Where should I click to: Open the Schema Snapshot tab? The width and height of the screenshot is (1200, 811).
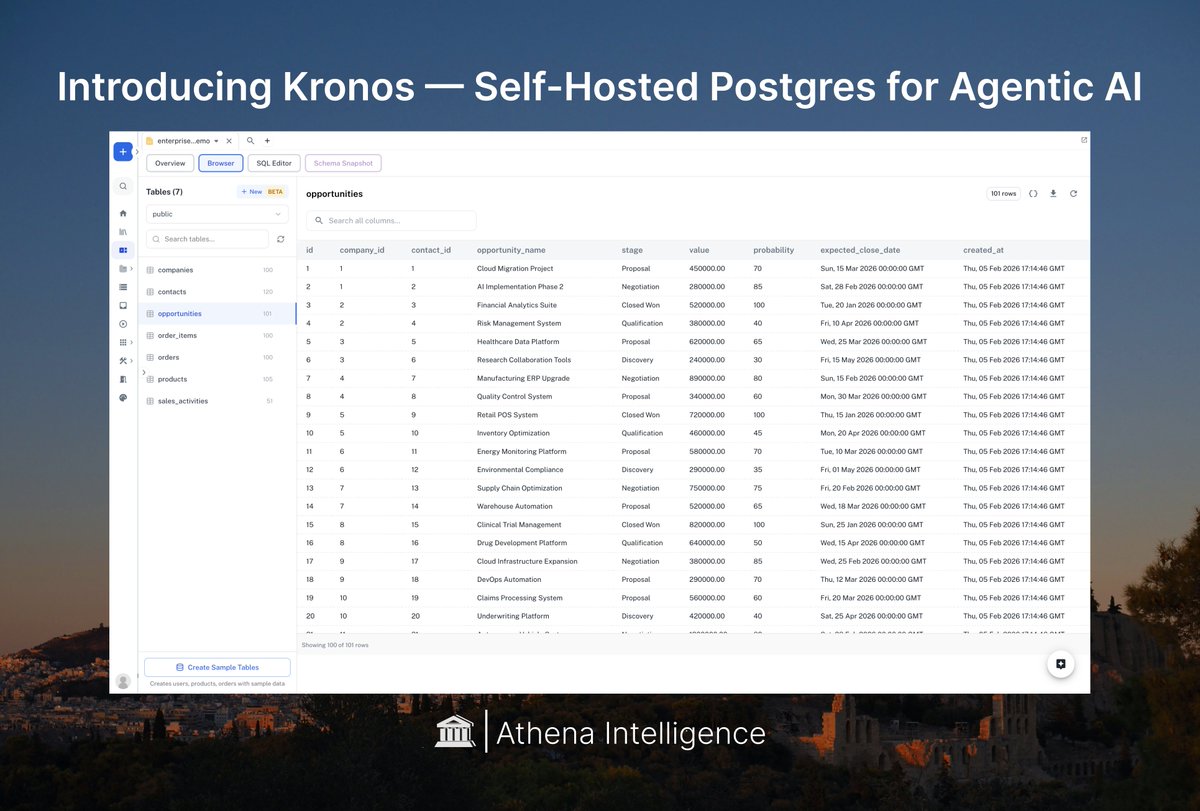(343, 163)
